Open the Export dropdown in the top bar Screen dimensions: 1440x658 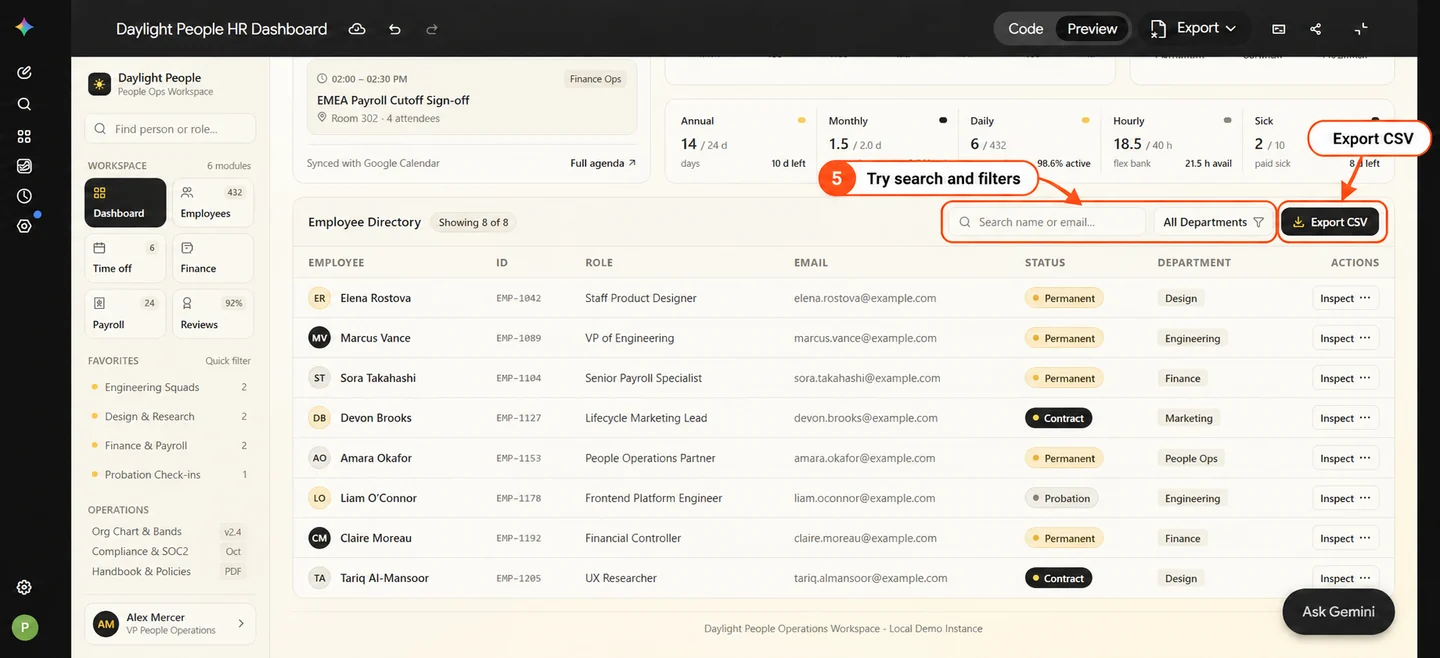click(1196, 29)
